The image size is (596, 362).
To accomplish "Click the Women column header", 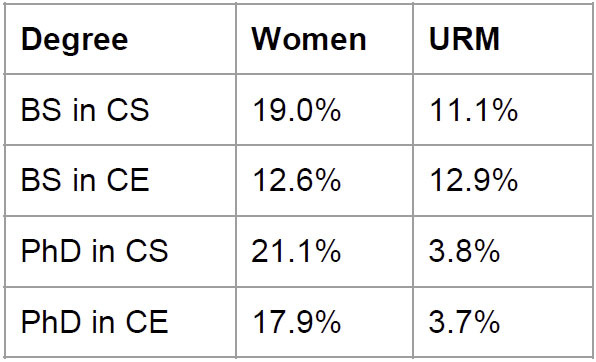I will click(309, 39).
